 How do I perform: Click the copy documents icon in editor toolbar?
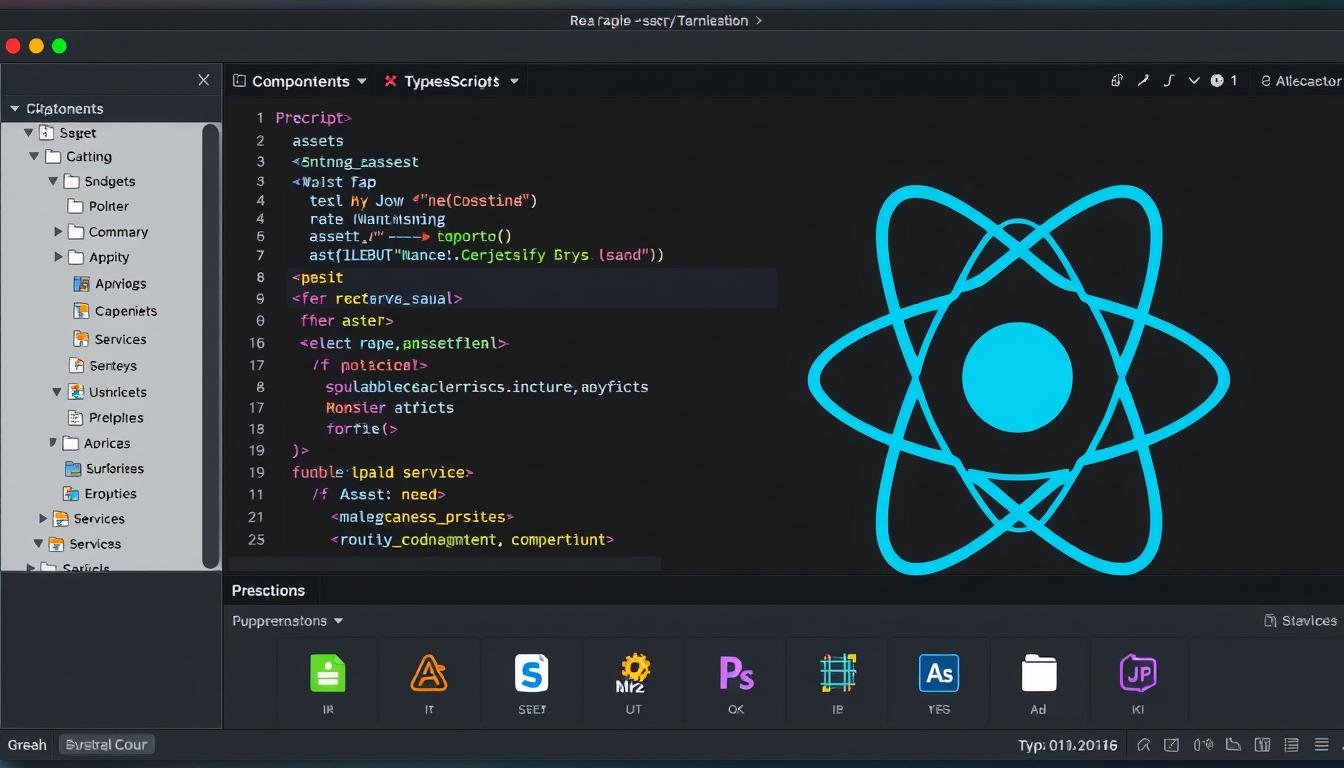click(1117, 81)
